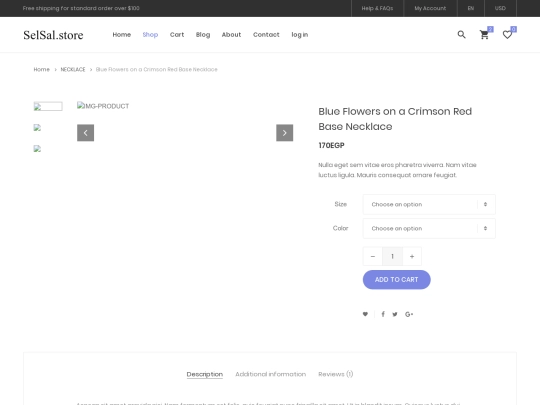Open the Contact menu item
Image resolution: width=540 pixels, height=405 pixels.
(266, 34)
